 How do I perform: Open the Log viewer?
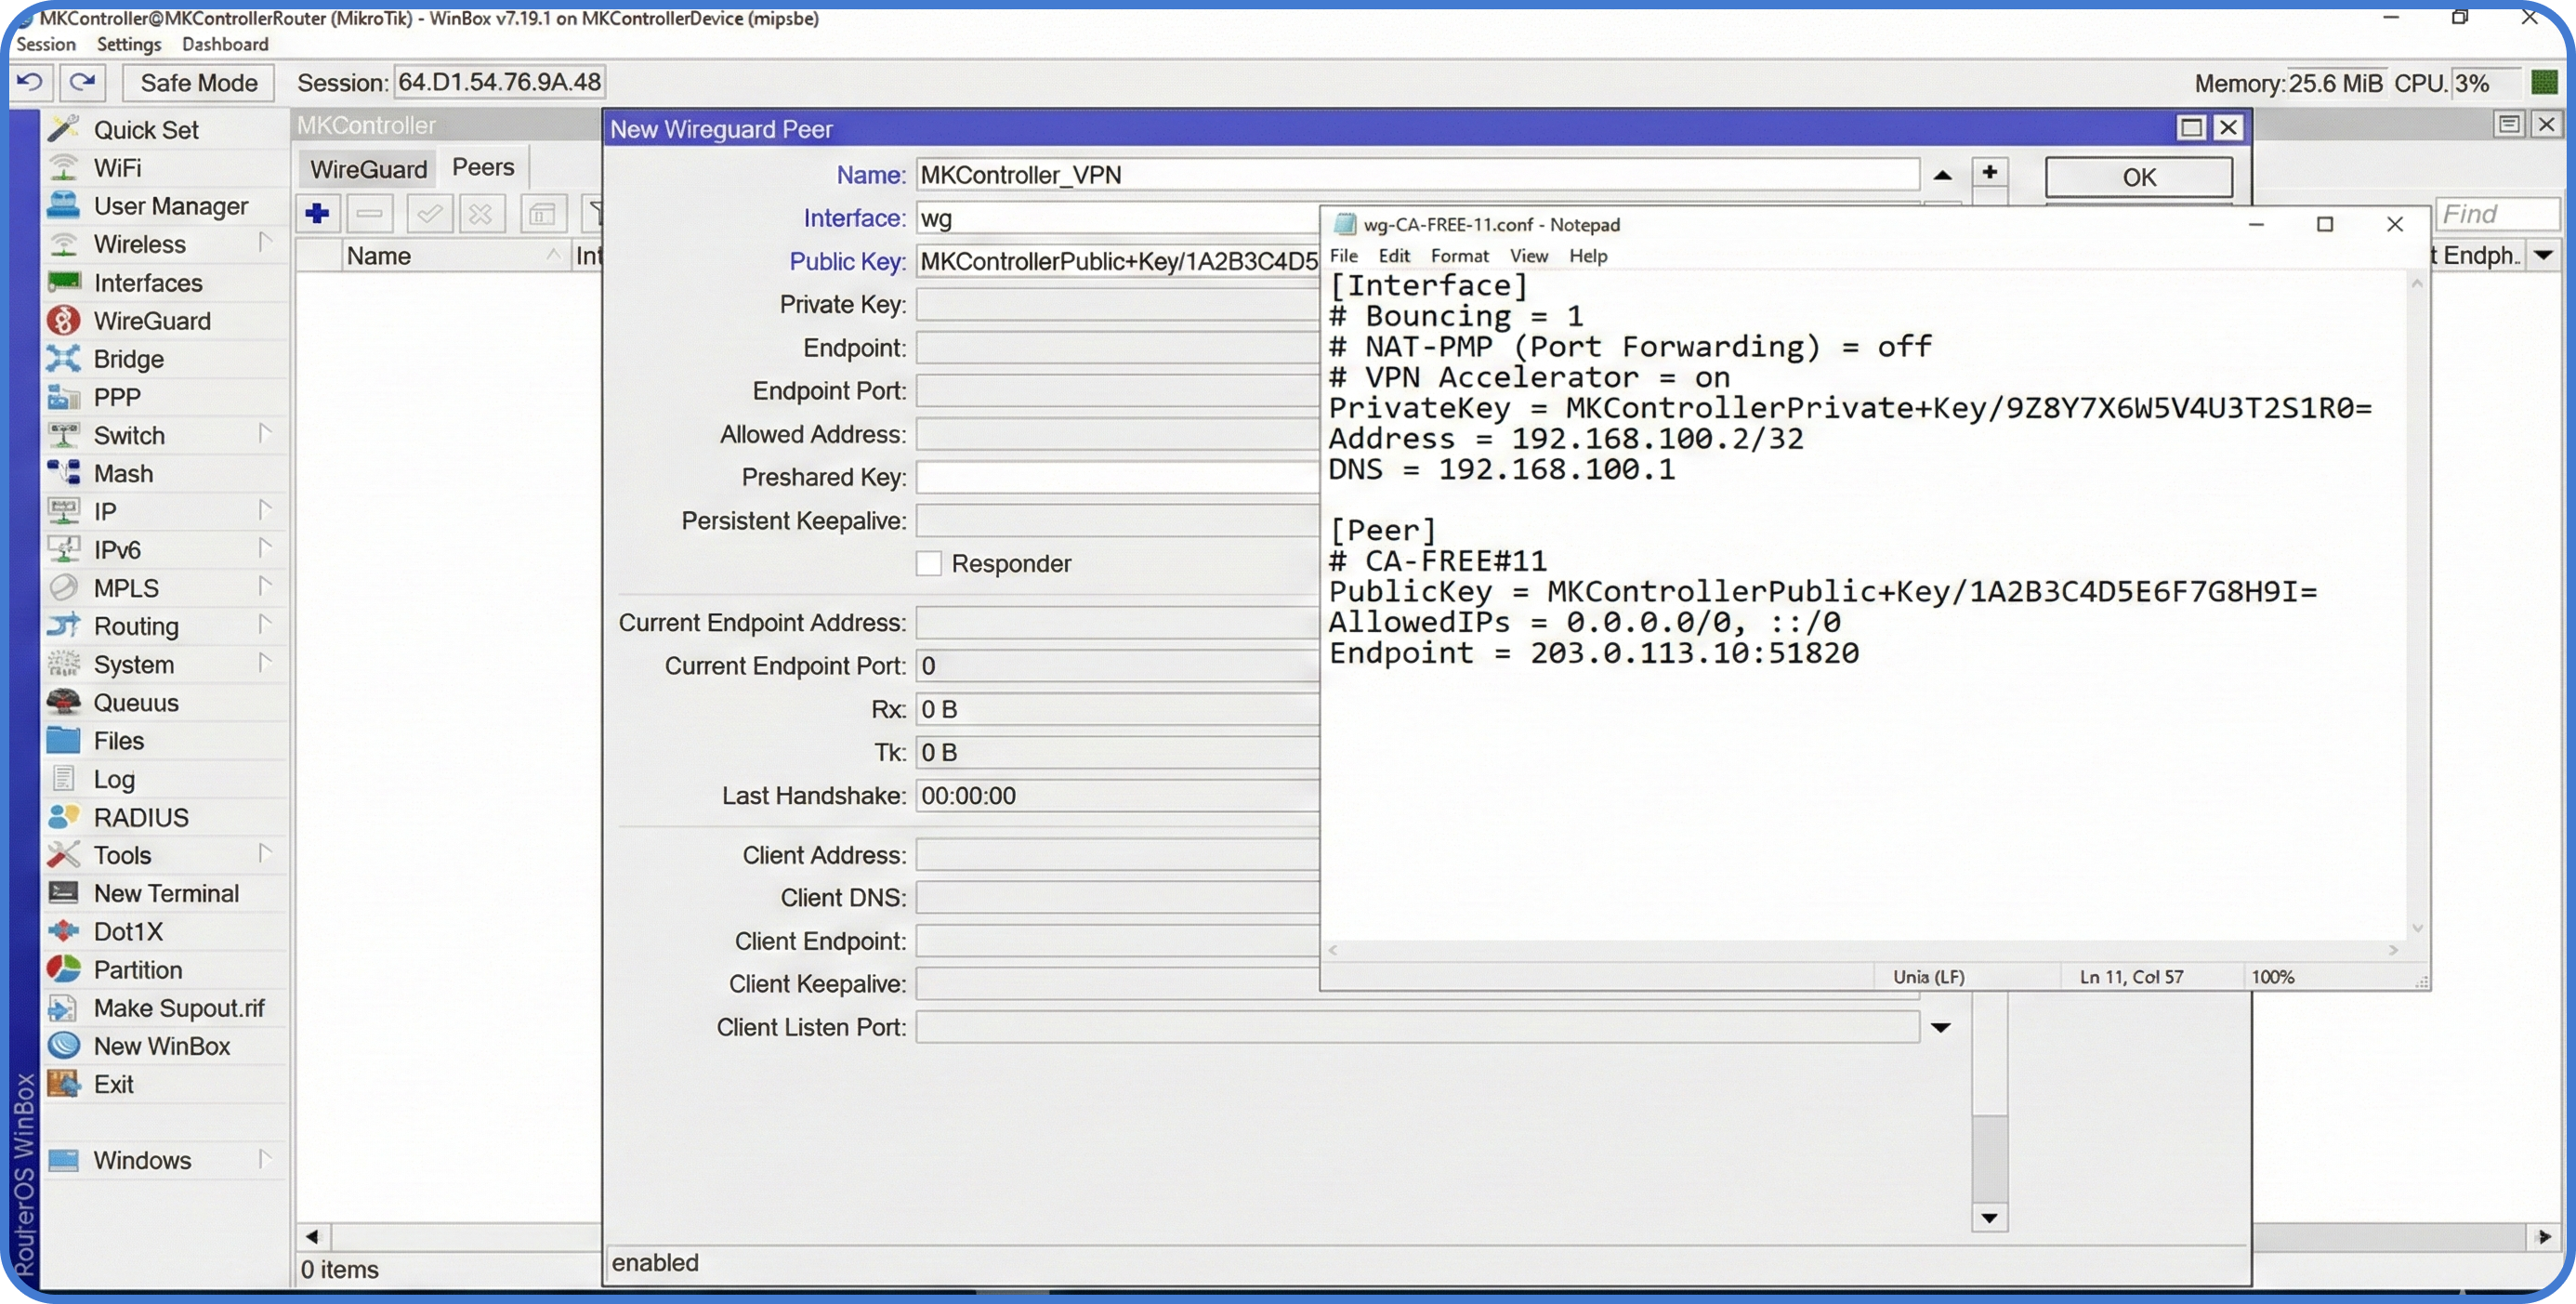coord(113,778)
